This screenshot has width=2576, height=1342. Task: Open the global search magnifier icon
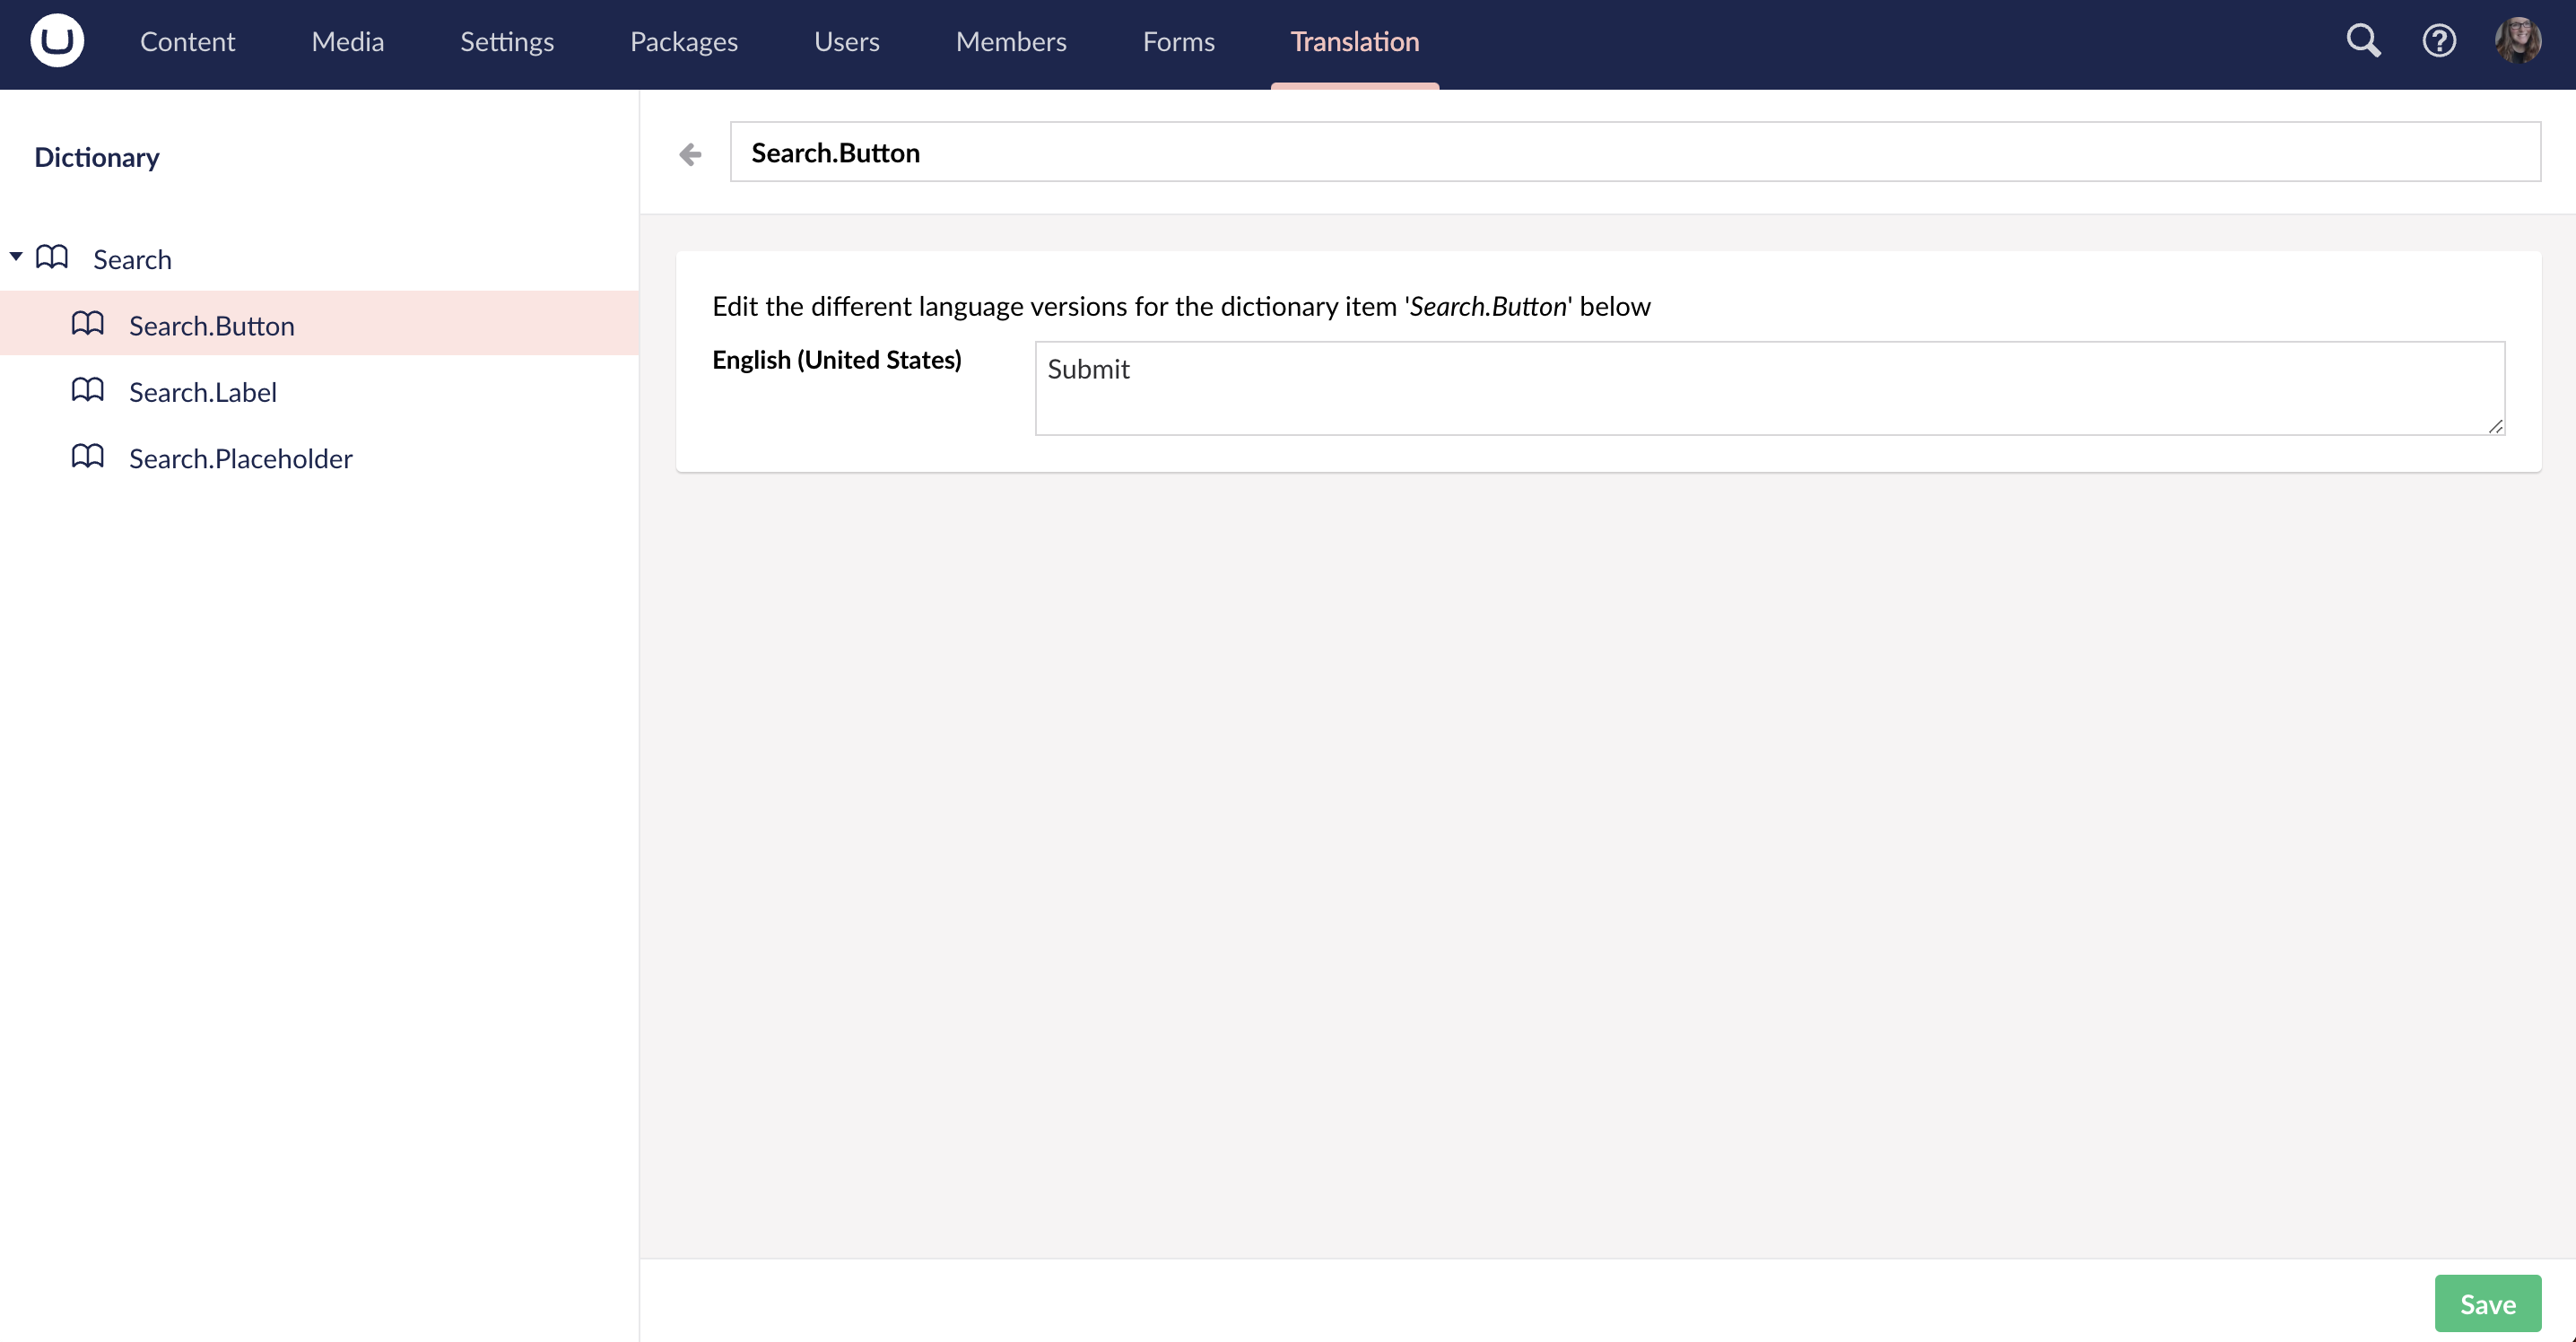coord(2363,41)
